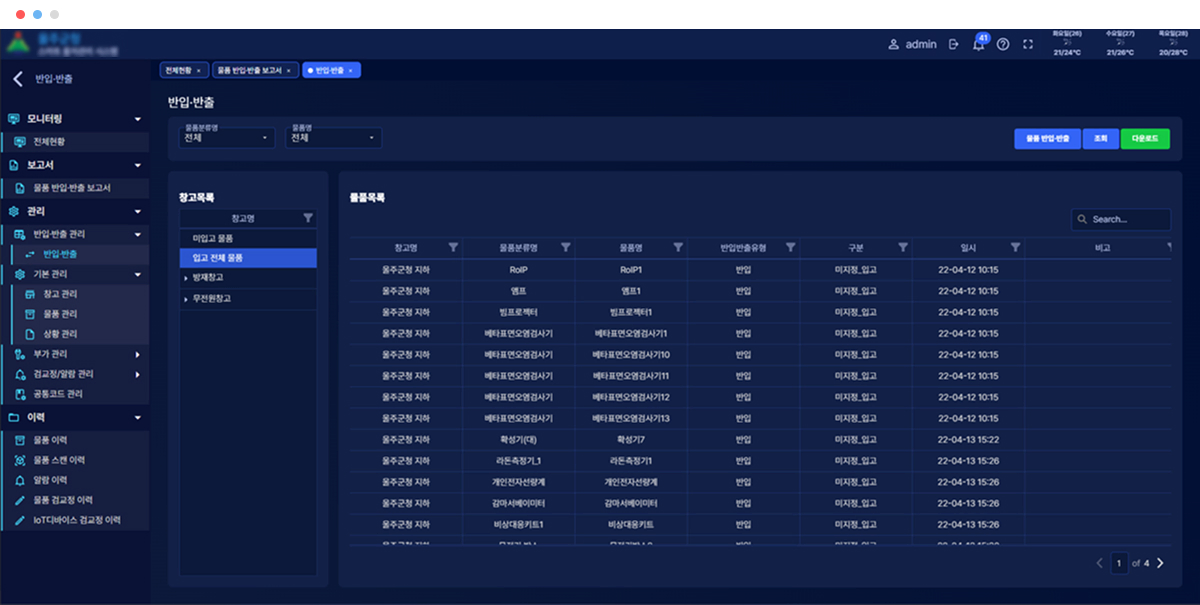This screenshot has width=1200, height=605.
Task: Open filter for 창고명 in 창고목록 panel
Action: point(308,217)
